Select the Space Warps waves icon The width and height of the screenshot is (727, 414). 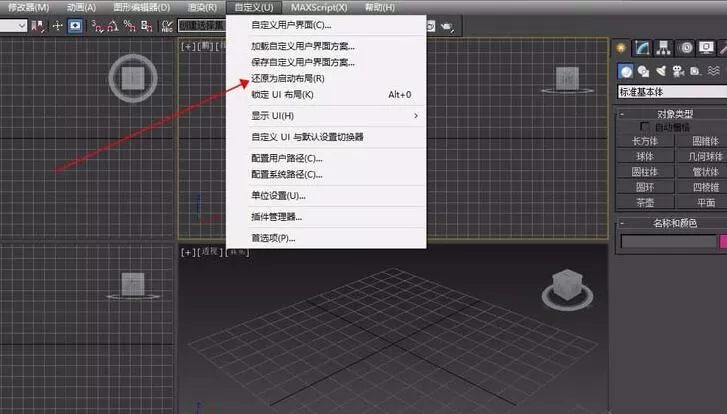click(x=713, y=71)
